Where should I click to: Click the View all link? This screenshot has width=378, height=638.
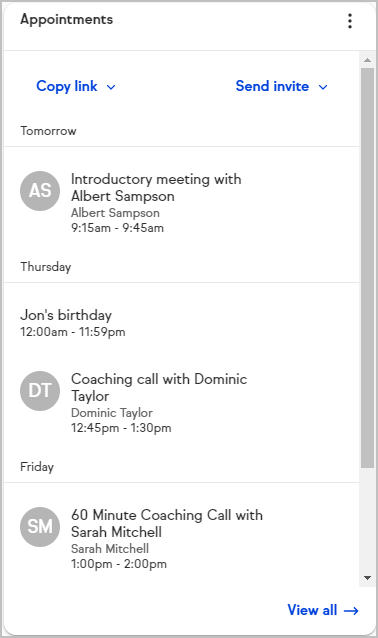(323, 610)
